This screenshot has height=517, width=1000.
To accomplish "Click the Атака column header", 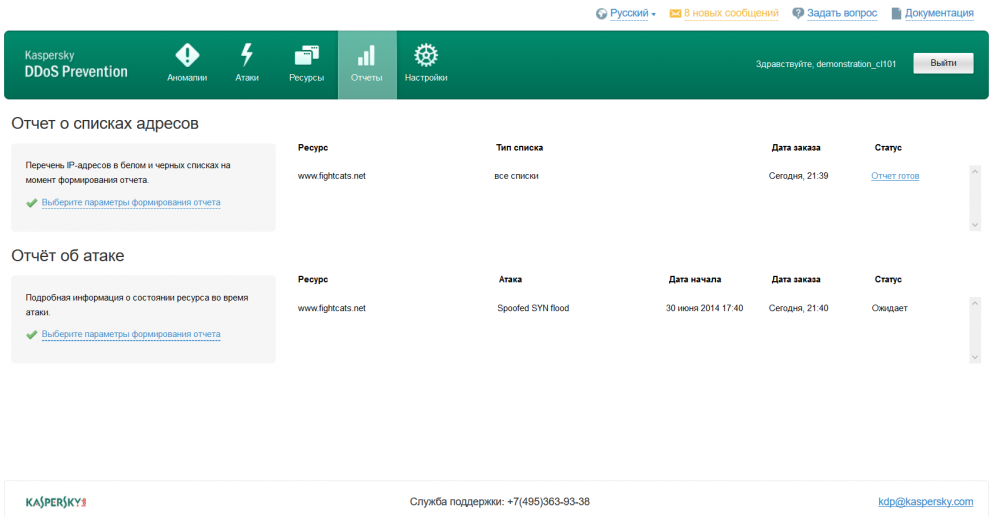I will click(510, 279).
